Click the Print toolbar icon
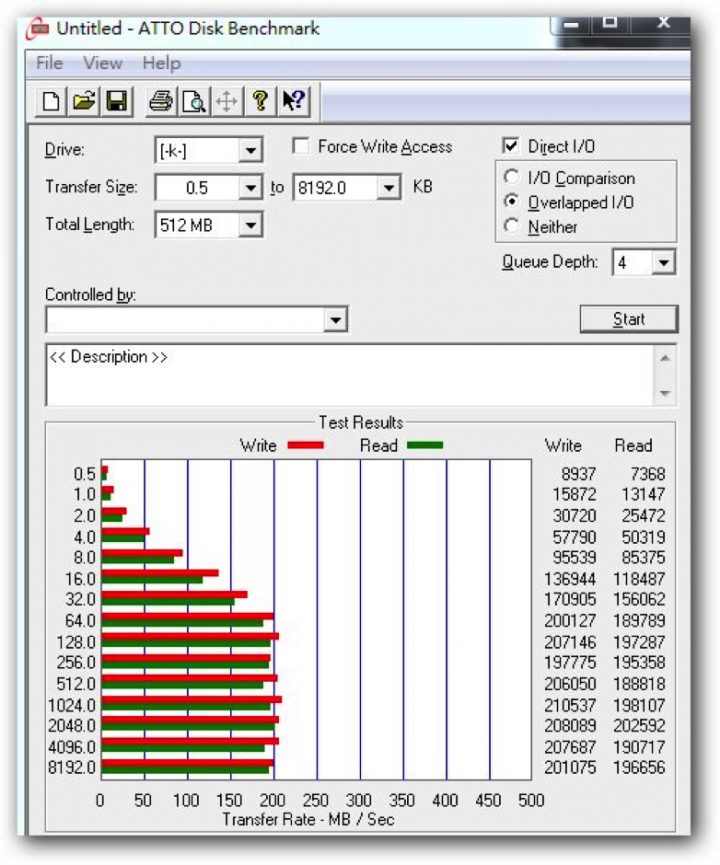Screen dimensions: 720x865 [161, 102]
